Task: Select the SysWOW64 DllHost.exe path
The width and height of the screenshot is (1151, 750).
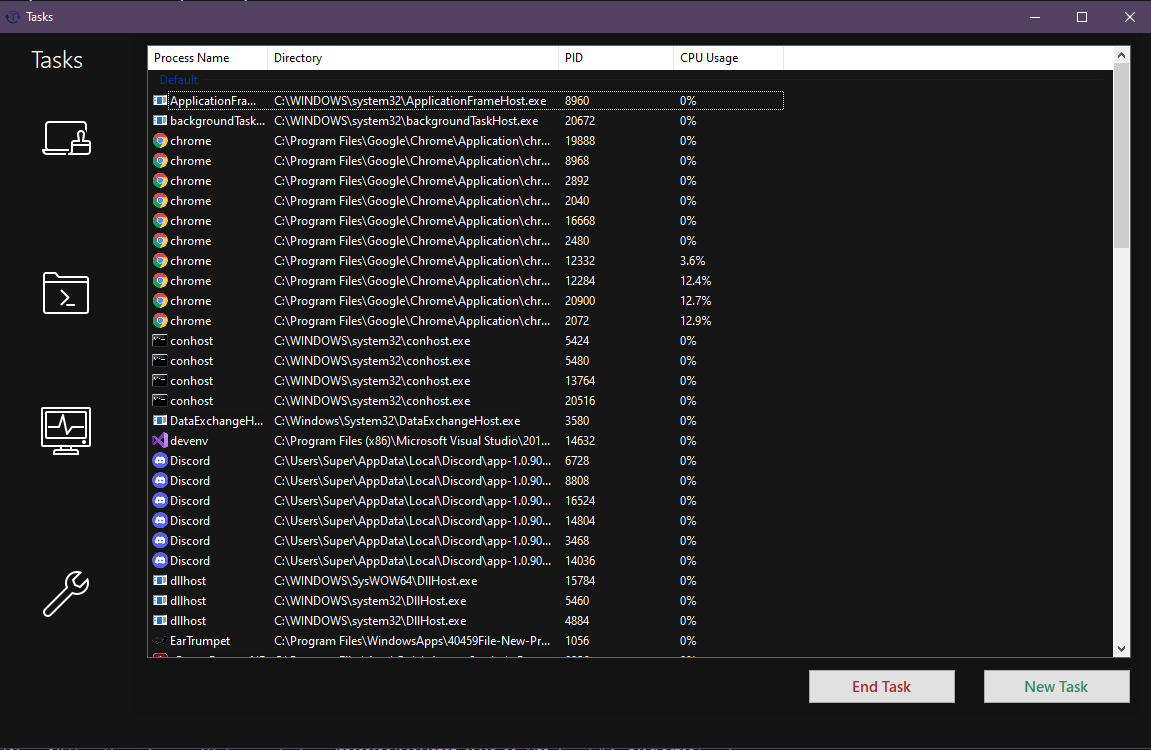Action: [x=376, y=580]
